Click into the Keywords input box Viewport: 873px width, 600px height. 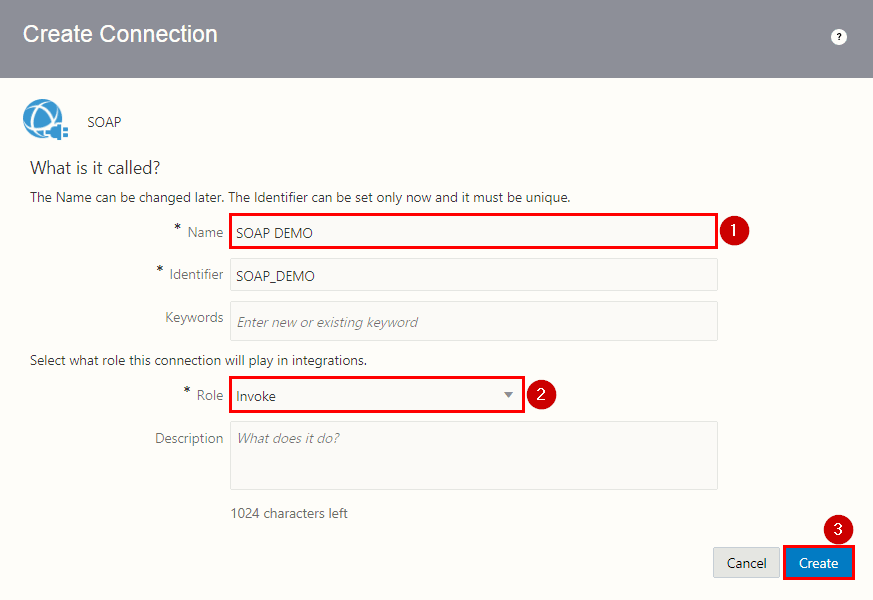point(473,321)
